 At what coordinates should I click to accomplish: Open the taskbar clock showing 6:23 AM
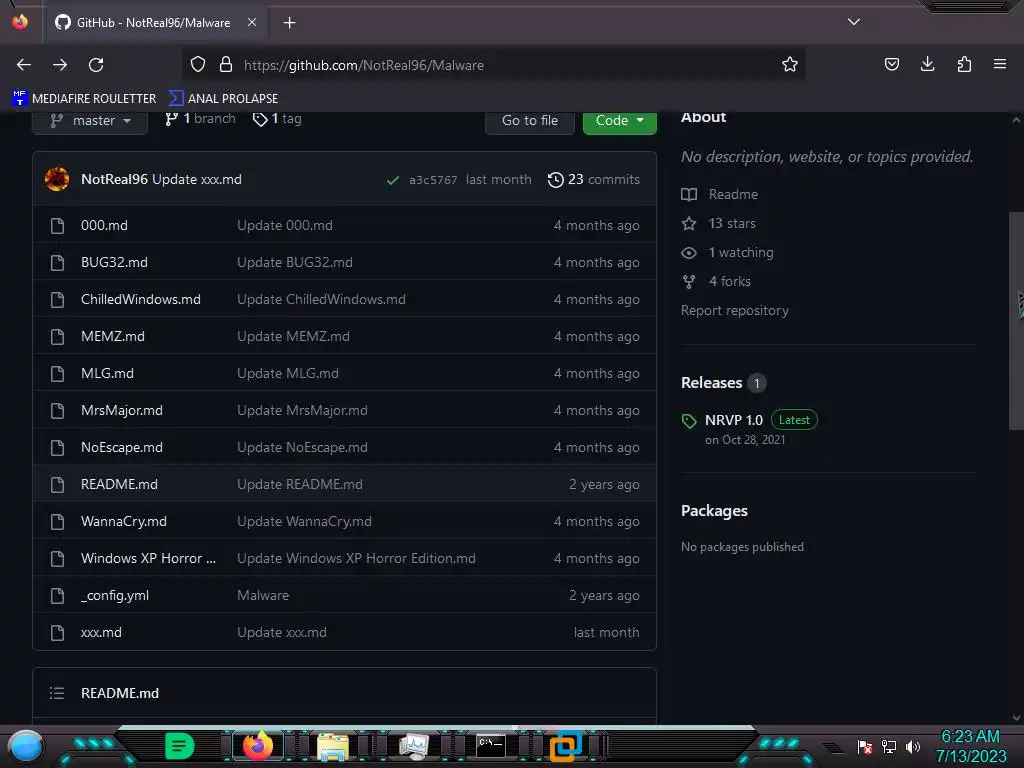point(970,746)
